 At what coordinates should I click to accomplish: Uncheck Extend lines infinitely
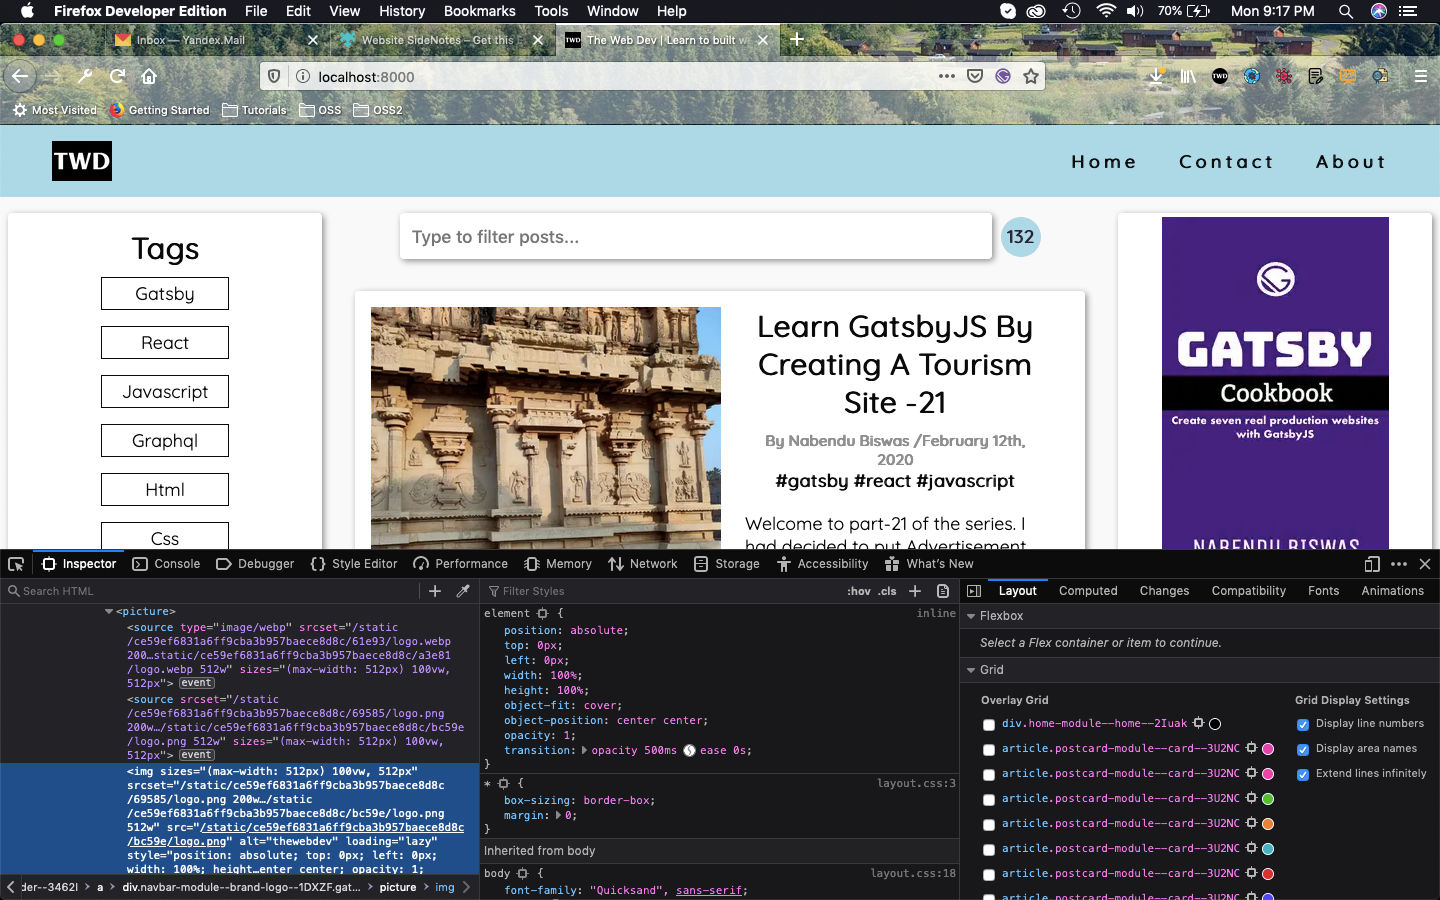coord(1303,775)
